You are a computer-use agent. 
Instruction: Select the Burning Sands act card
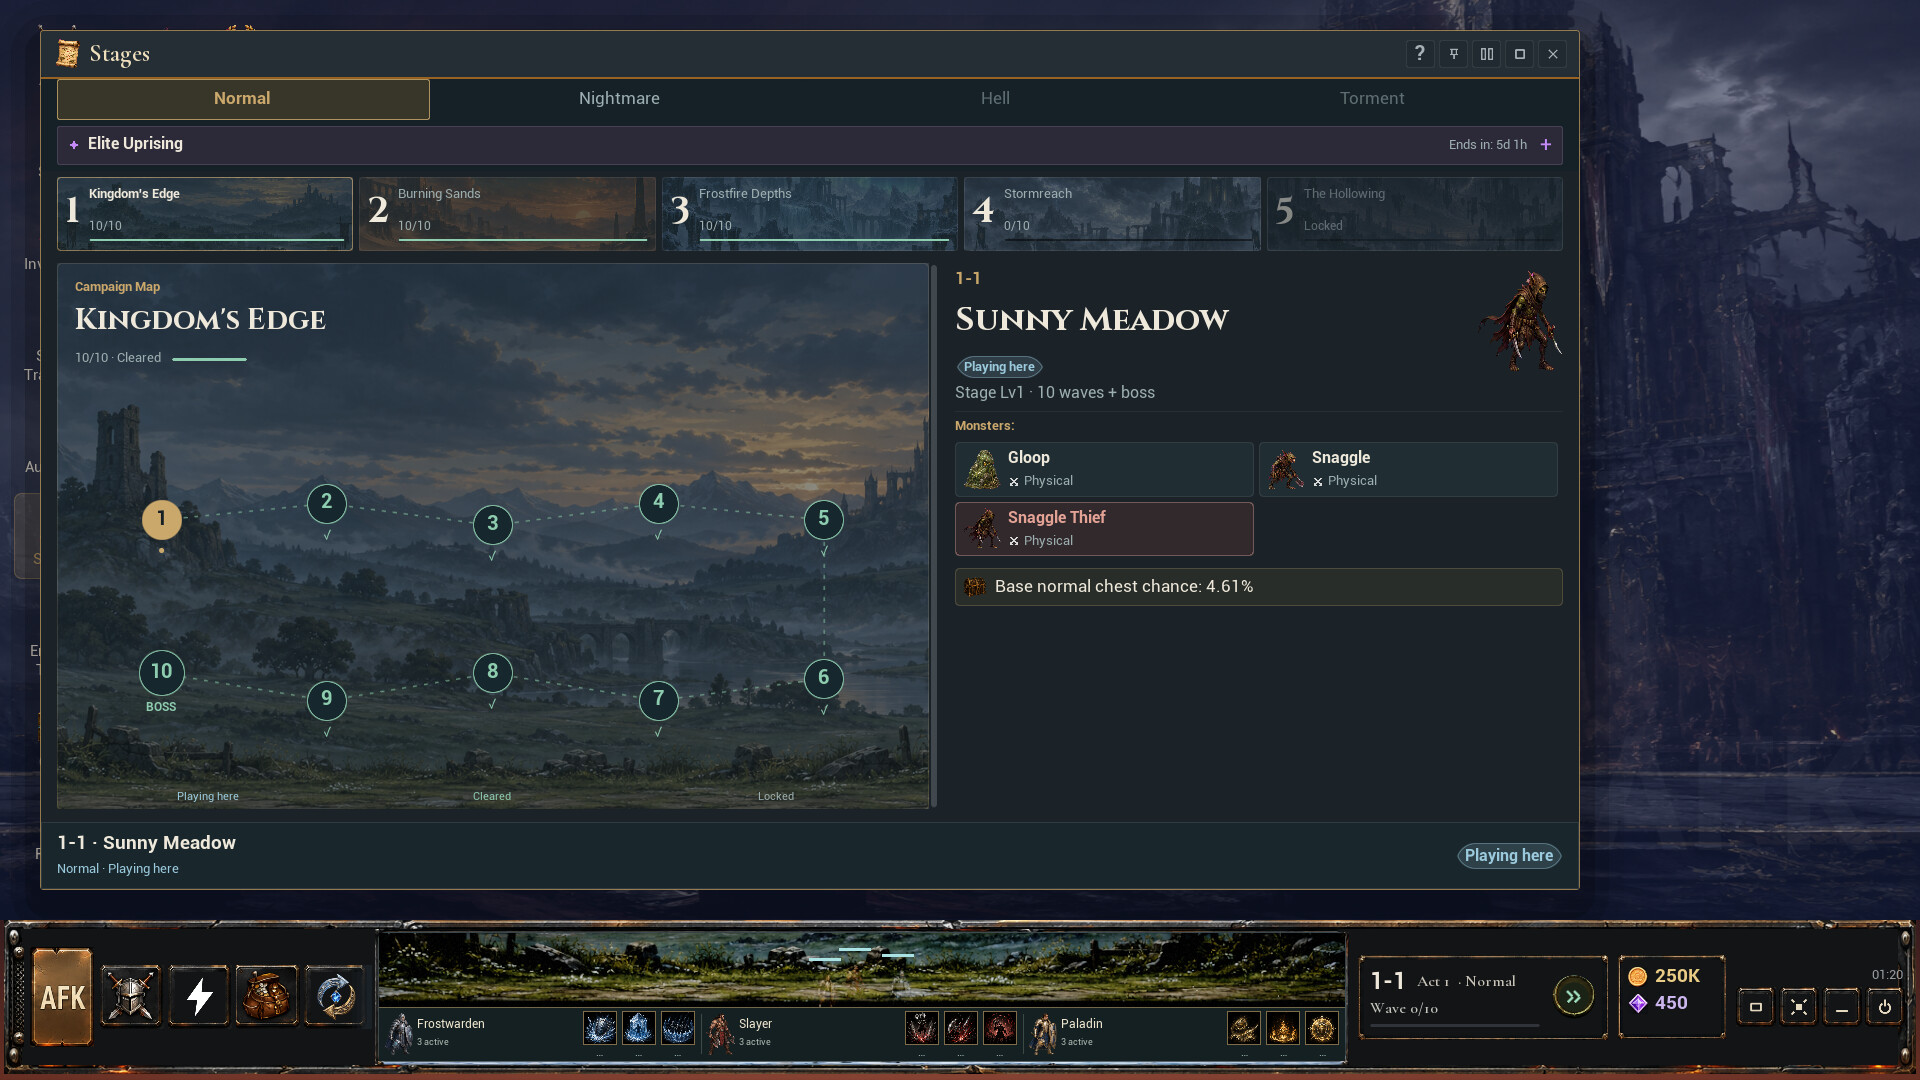tap(508, 214)
